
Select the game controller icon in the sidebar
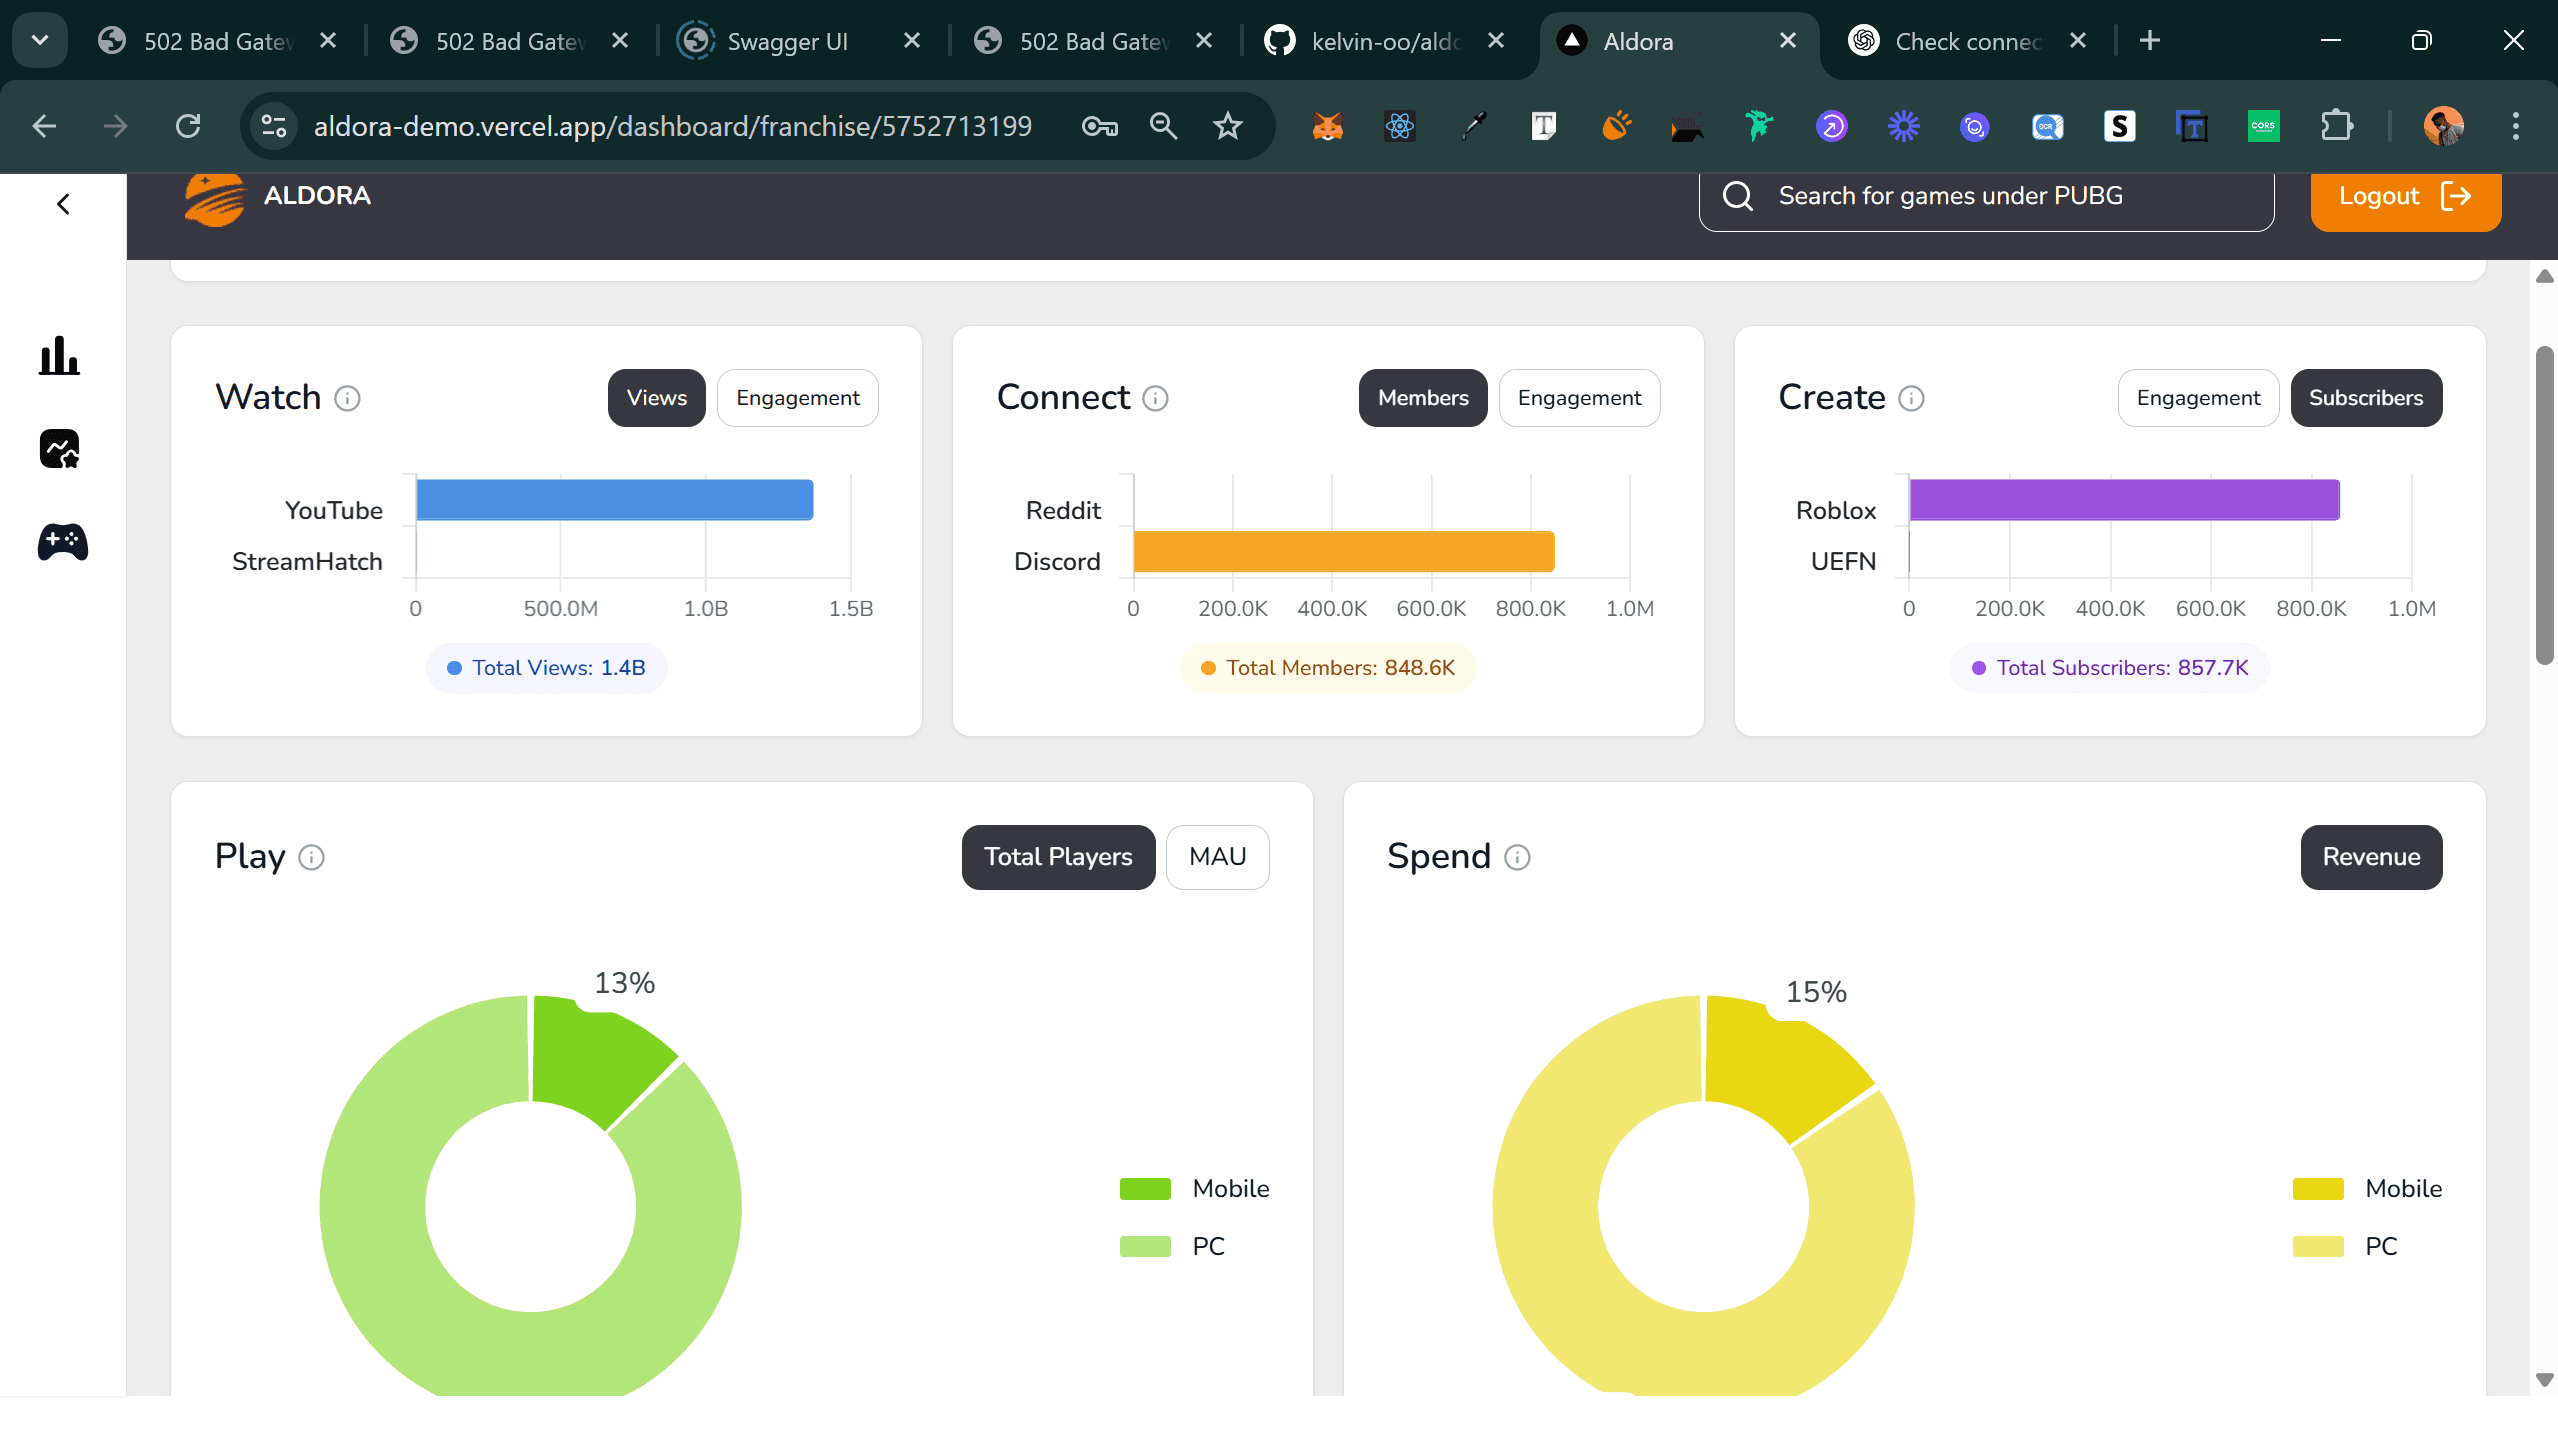pos(61,543)
